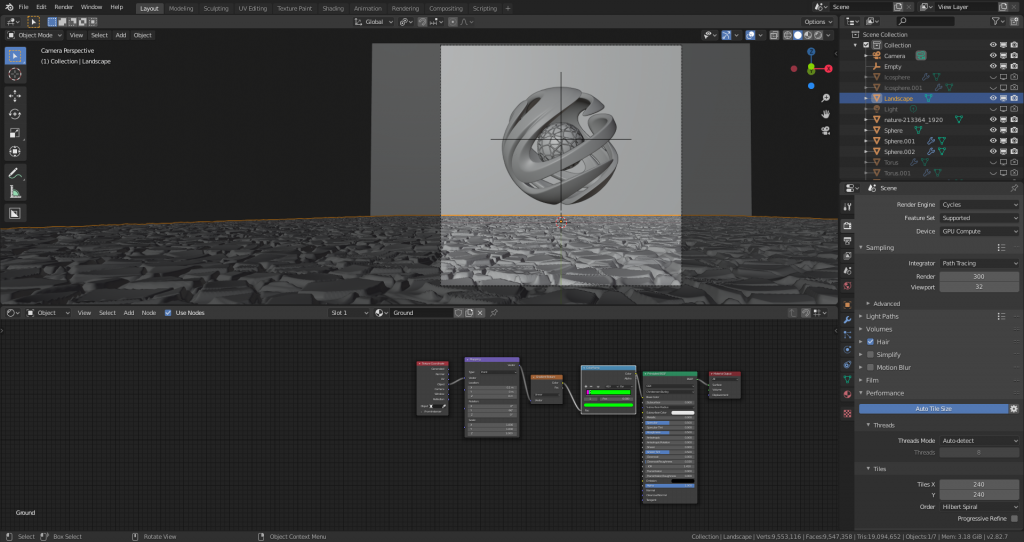Expand the Volumes panel

coord(878,329)
